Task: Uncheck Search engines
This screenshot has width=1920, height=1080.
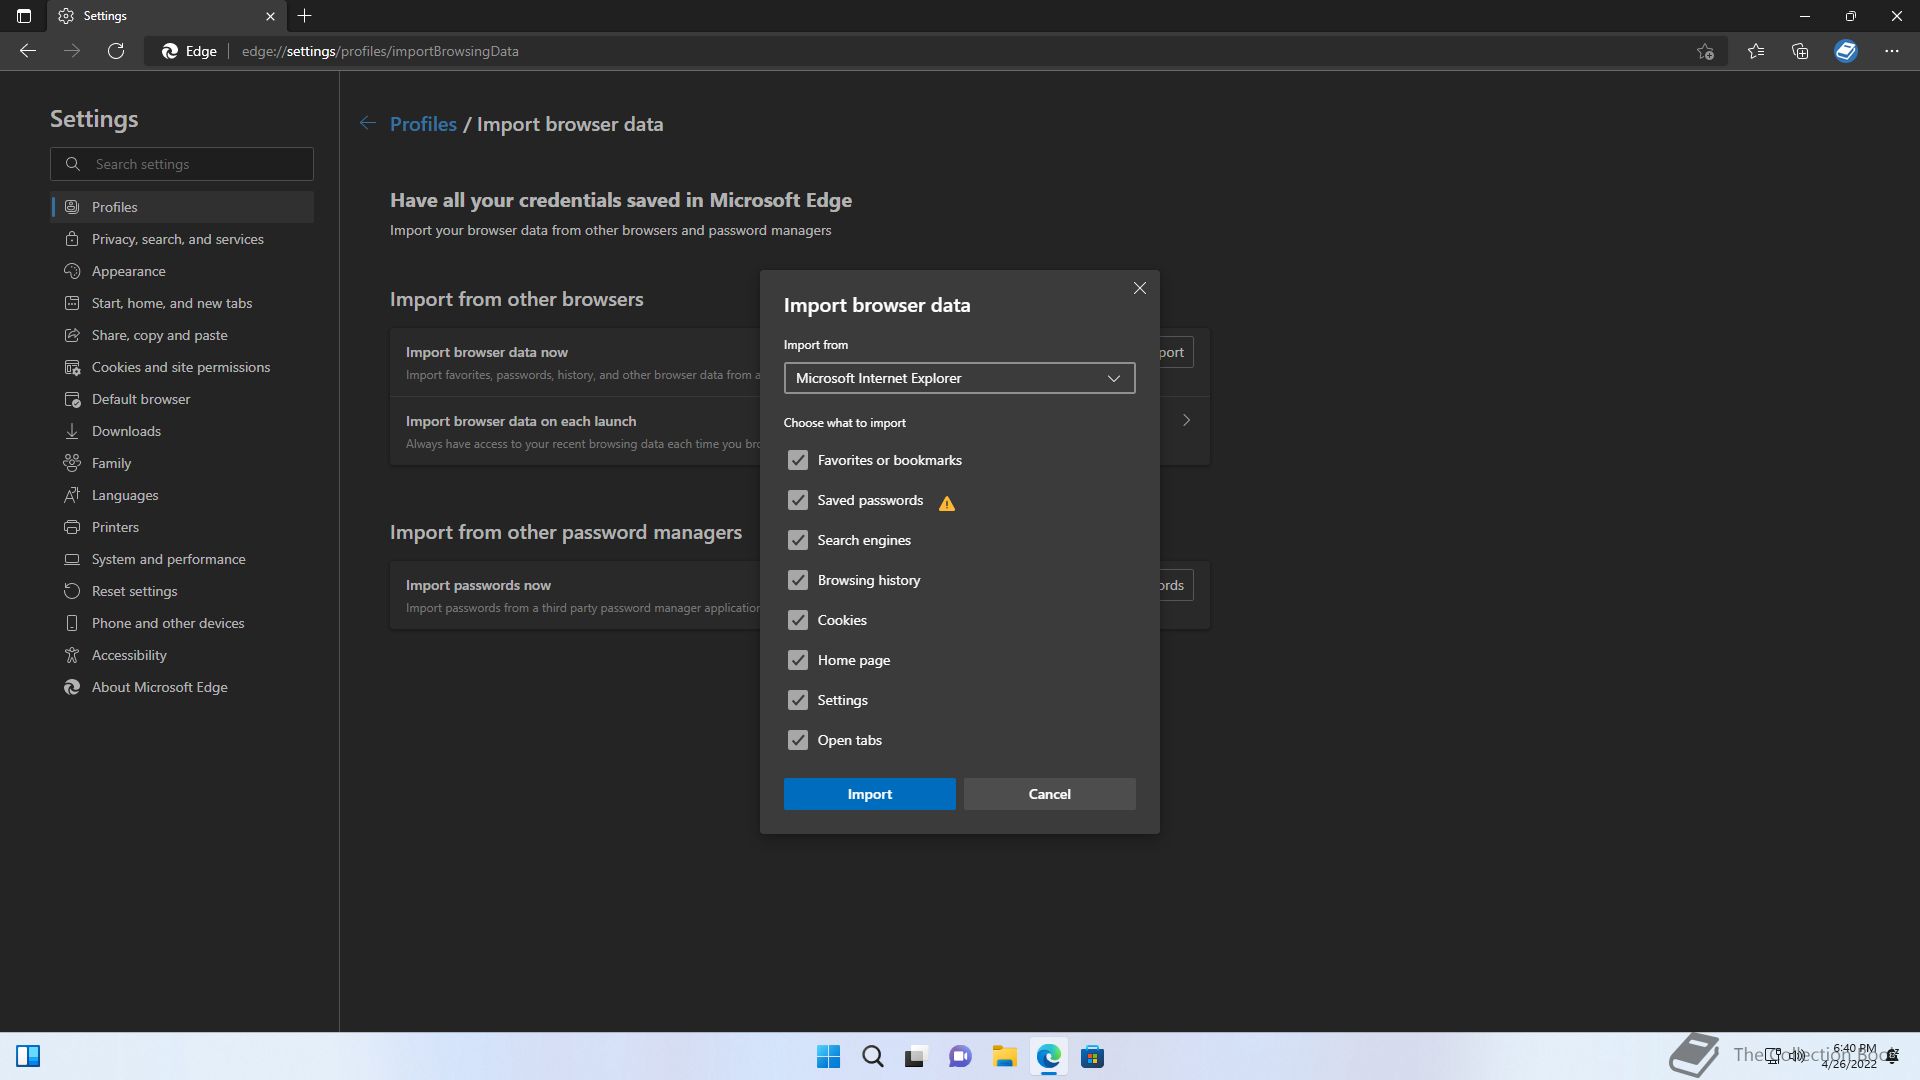Action: 797,540
